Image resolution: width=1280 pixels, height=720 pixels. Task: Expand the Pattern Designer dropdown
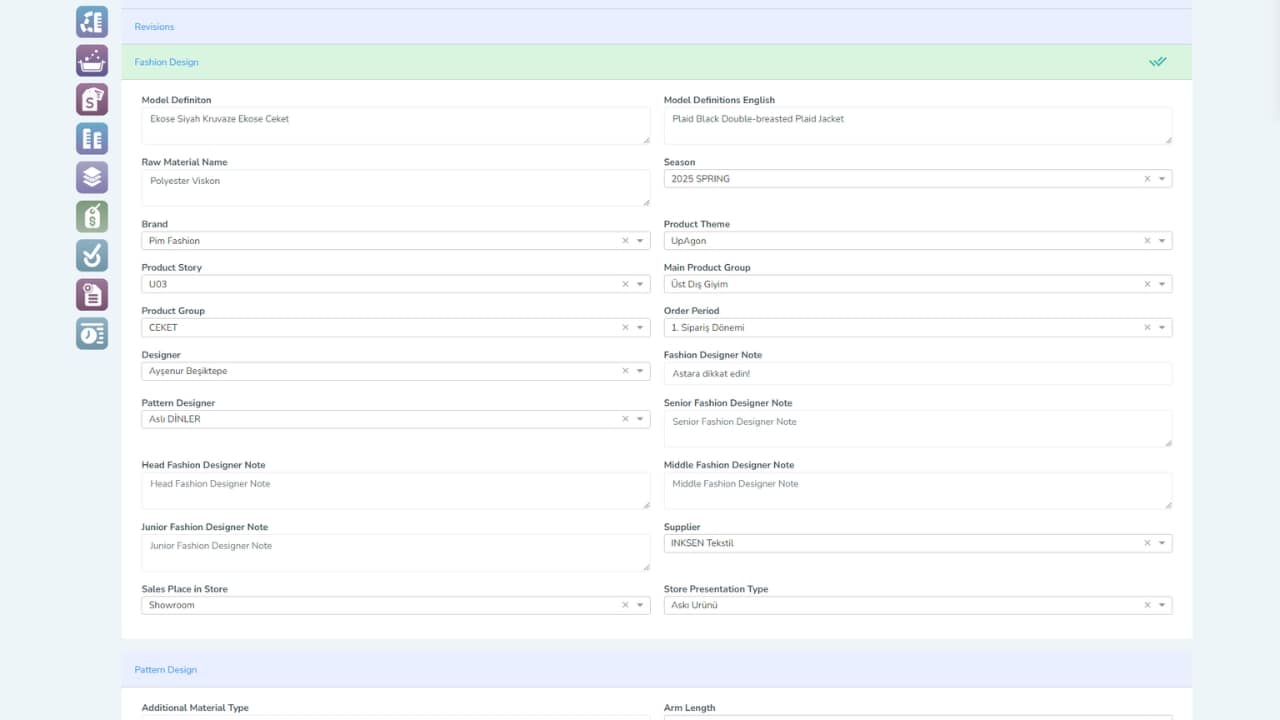coord(640,419)
